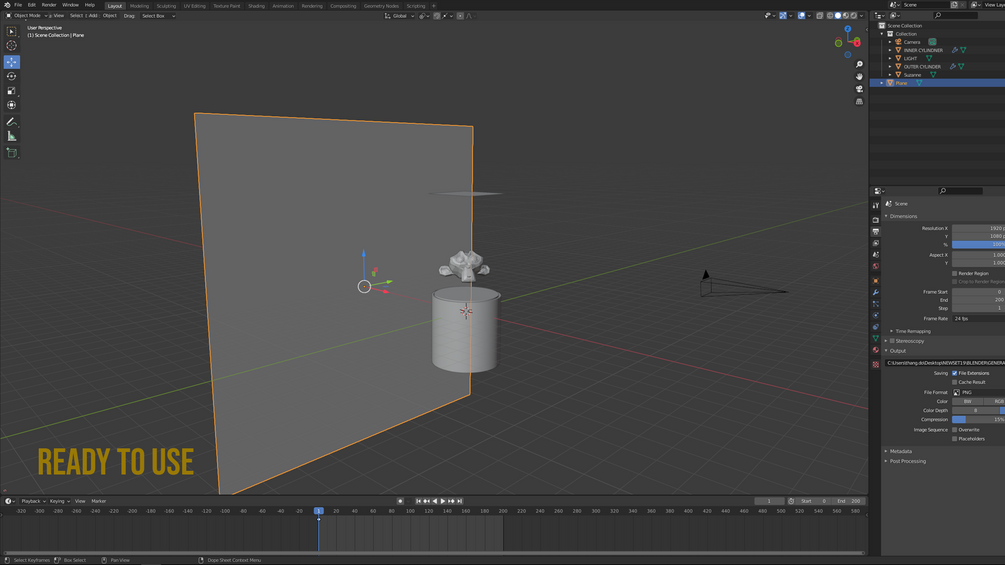This screenshot has width=1005, height=565.
Task: Toggle proportional editing in the header
Action: tap(460, 16)
